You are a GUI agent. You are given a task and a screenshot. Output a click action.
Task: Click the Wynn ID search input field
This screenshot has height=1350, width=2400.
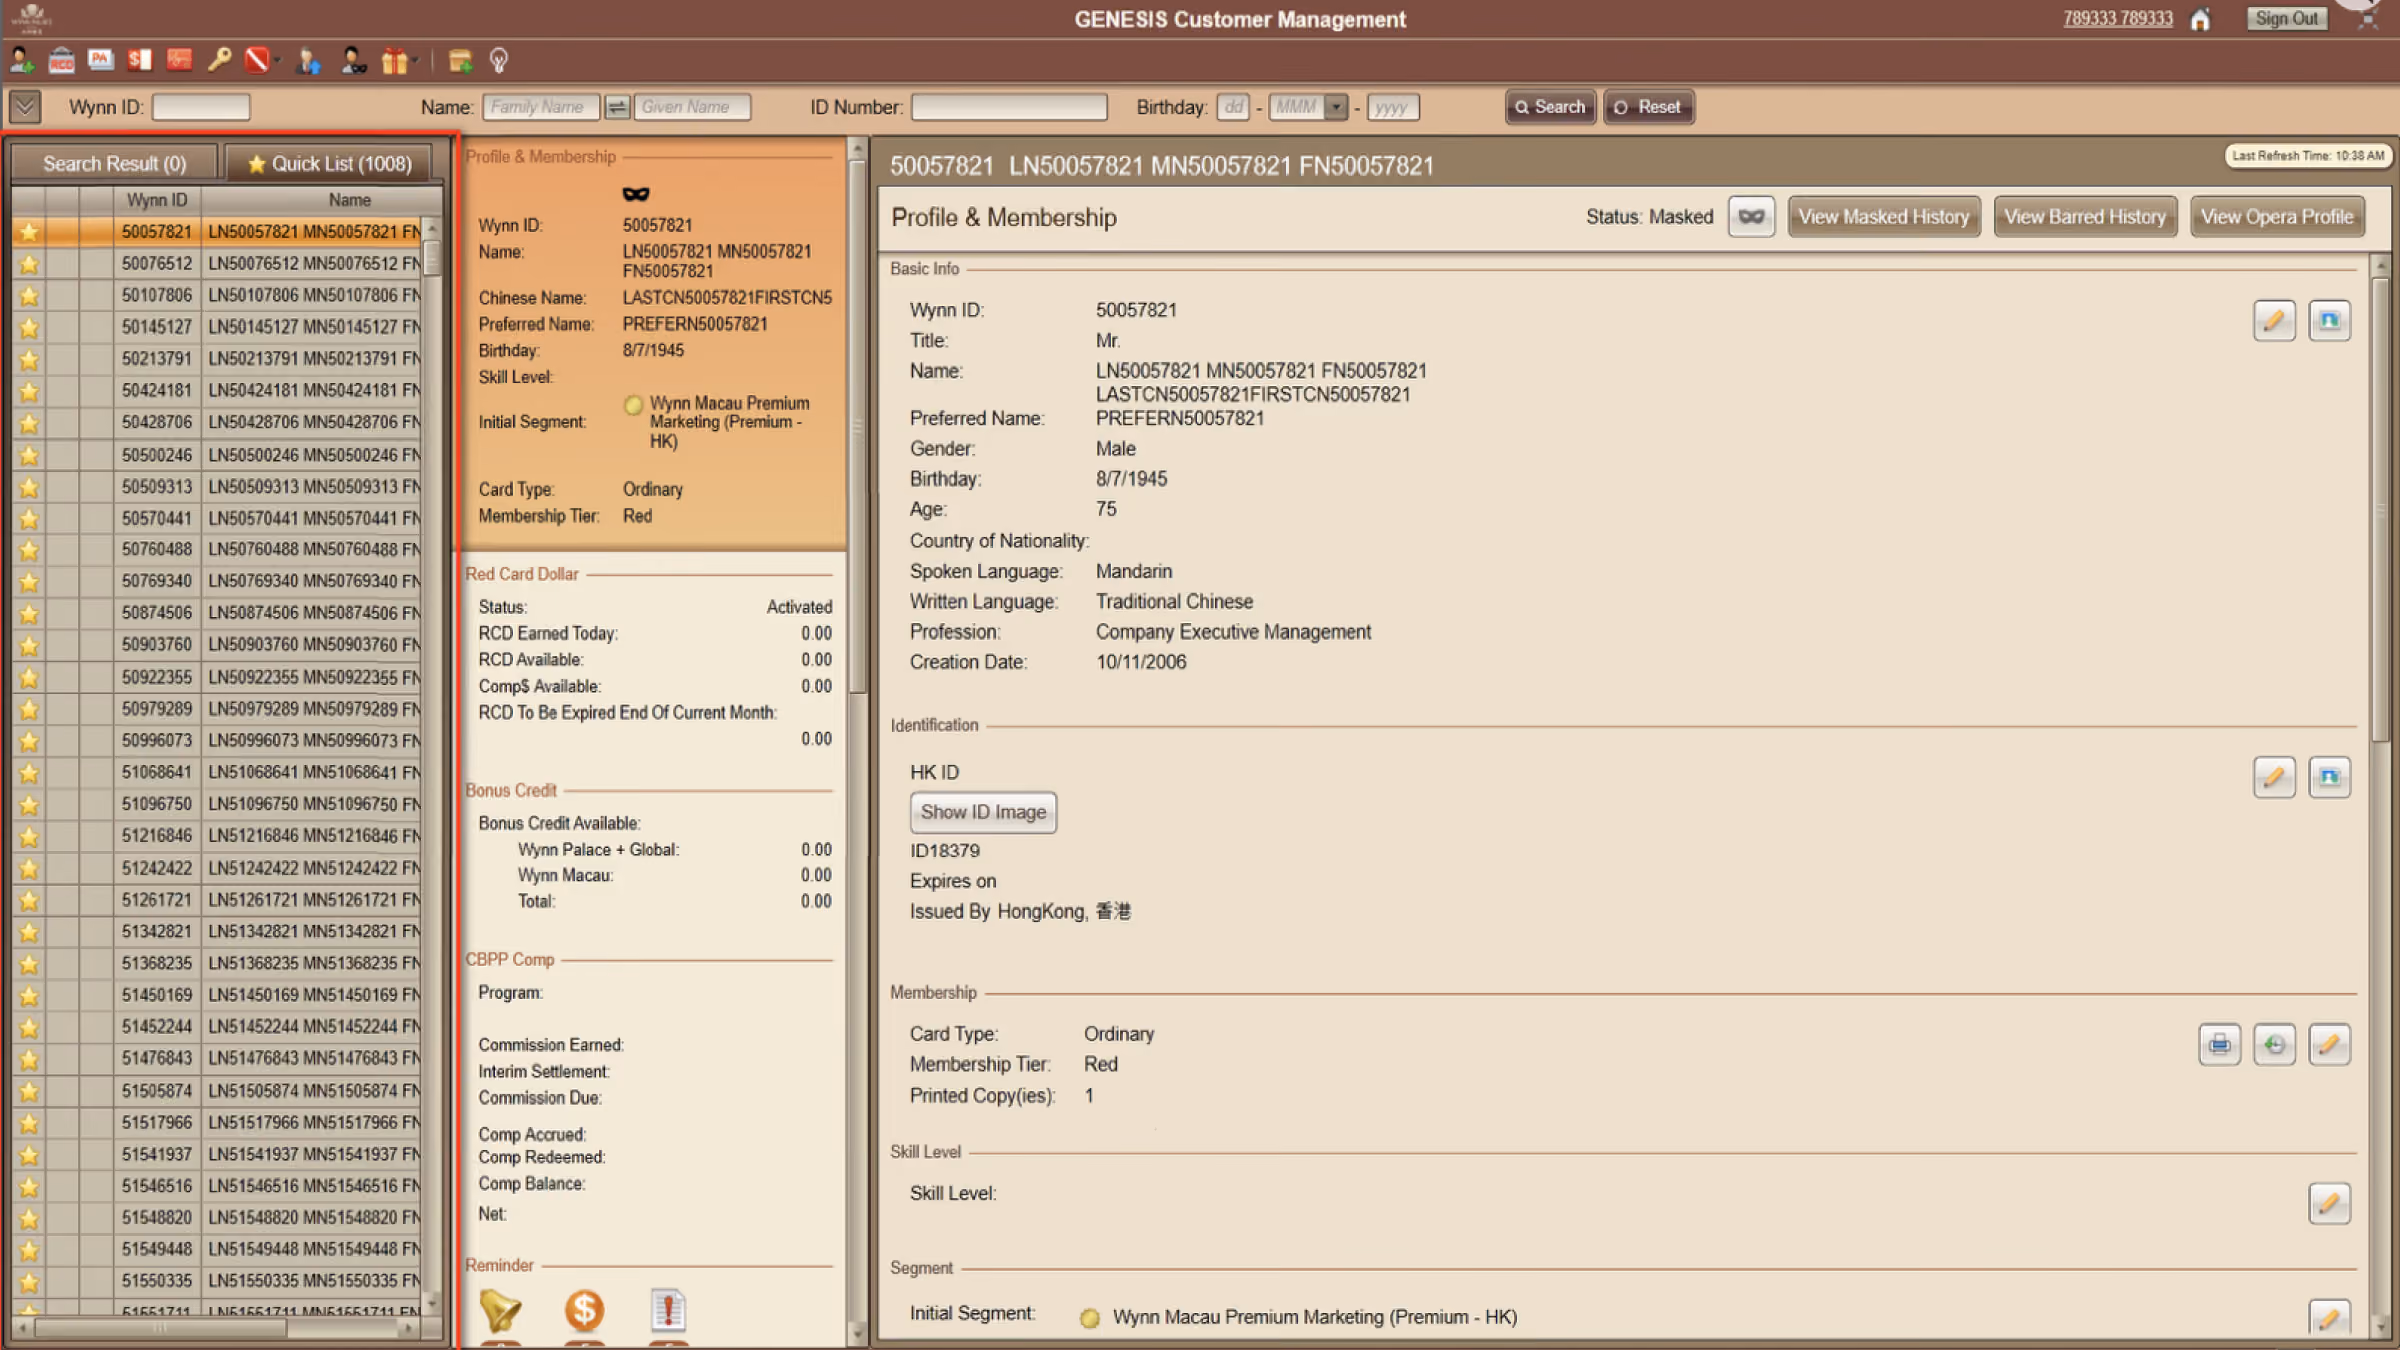[201, 107]
